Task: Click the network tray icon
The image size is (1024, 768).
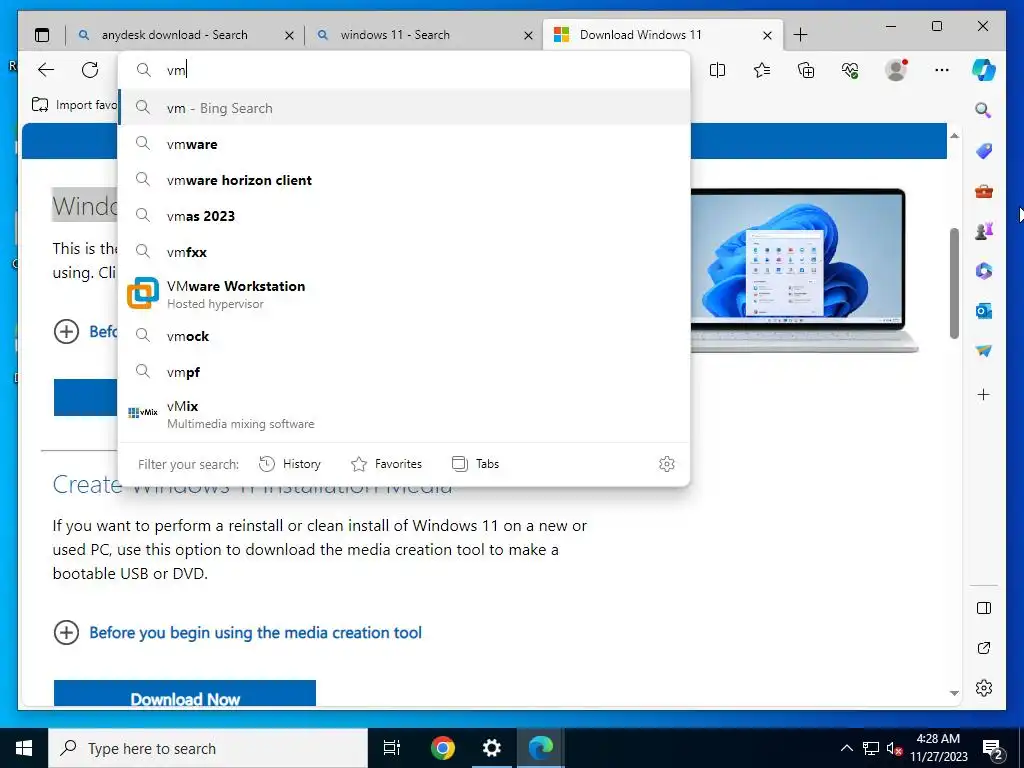Action: tap(871, 748)
